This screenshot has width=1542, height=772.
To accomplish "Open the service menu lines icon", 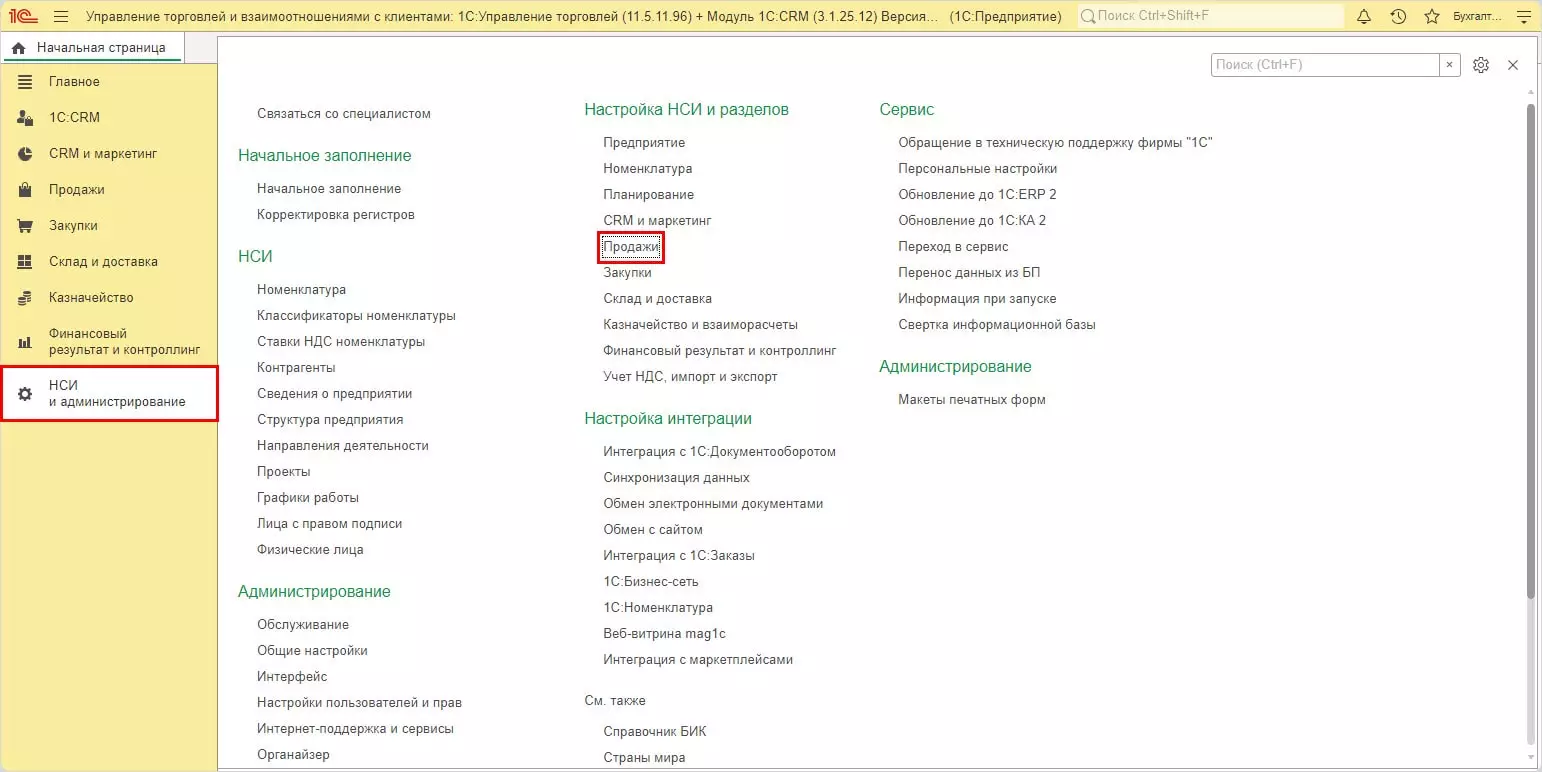I will [x=1523, y=16].
